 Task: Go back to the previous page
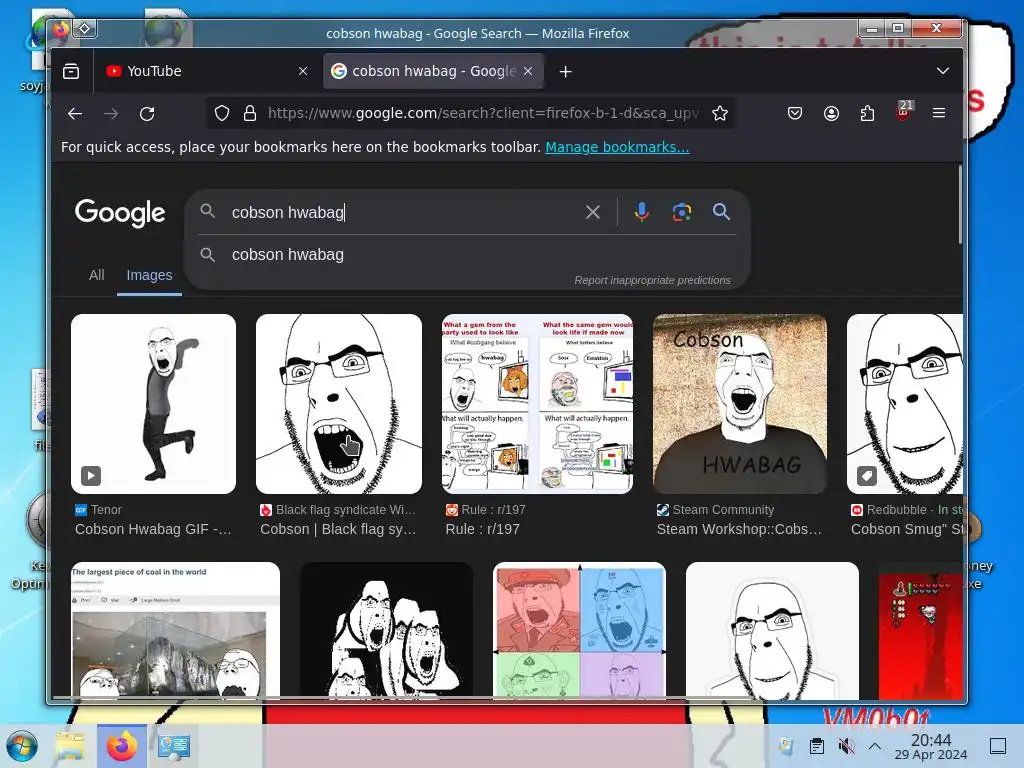[x=75, y=114]
